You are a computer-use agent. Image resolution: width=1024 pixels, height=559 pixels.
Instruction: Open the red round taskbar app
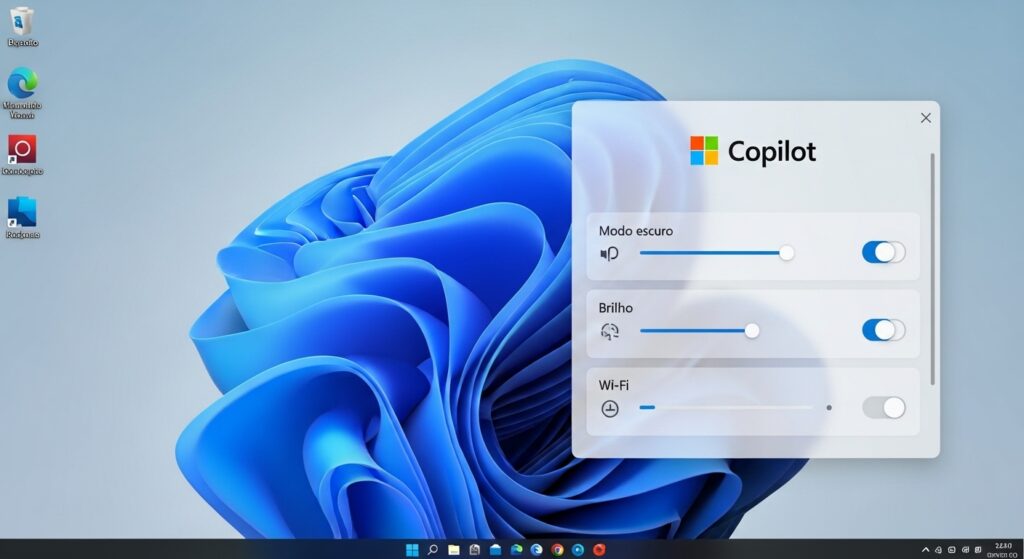(599, 550)
